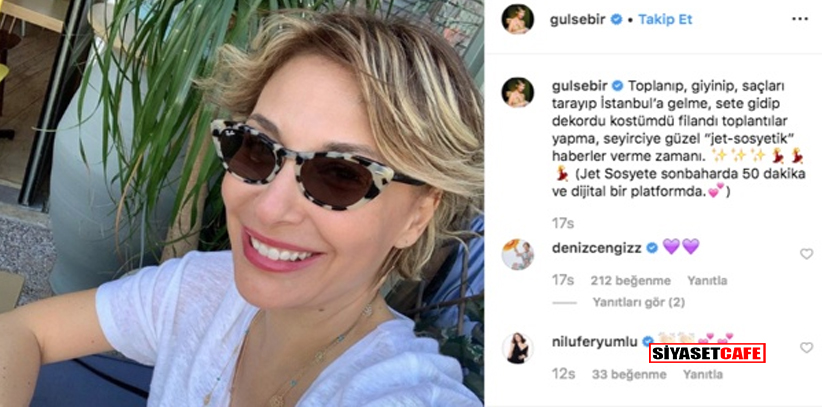Open niluferyumlu's profile avatar
The height and width of the screenshot is (407, 822).
[x=517, y=348]
